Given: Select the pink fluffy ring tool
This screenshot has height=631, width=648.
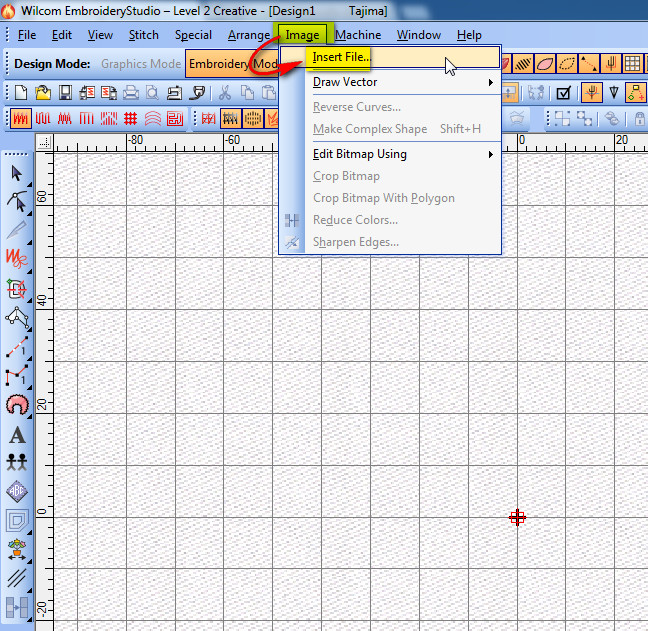Looking at the screenshot, I should point(17,405).
